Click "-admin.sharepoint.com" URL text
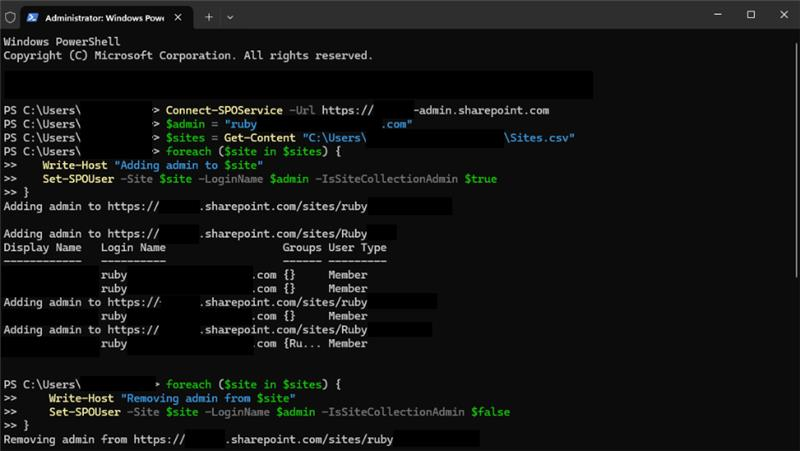800x451 pixels. [482, 110]
